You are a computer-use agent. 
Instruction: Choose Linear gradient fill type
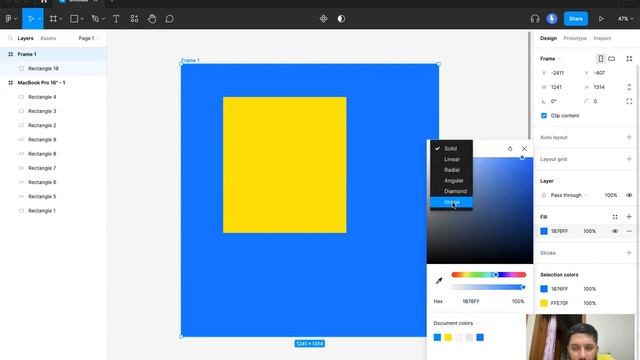451,159
